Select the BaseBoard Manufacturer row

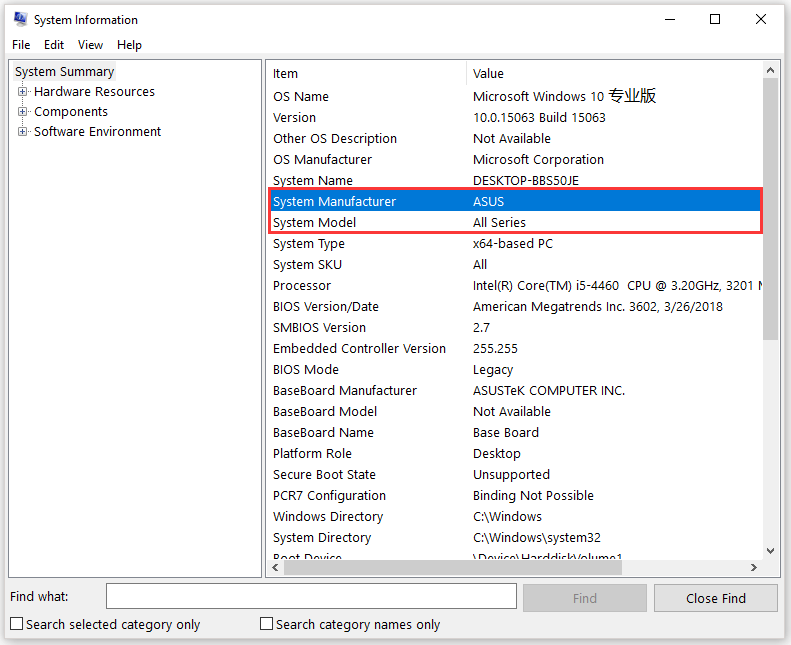pyautogui.click(x=515, y=391)
